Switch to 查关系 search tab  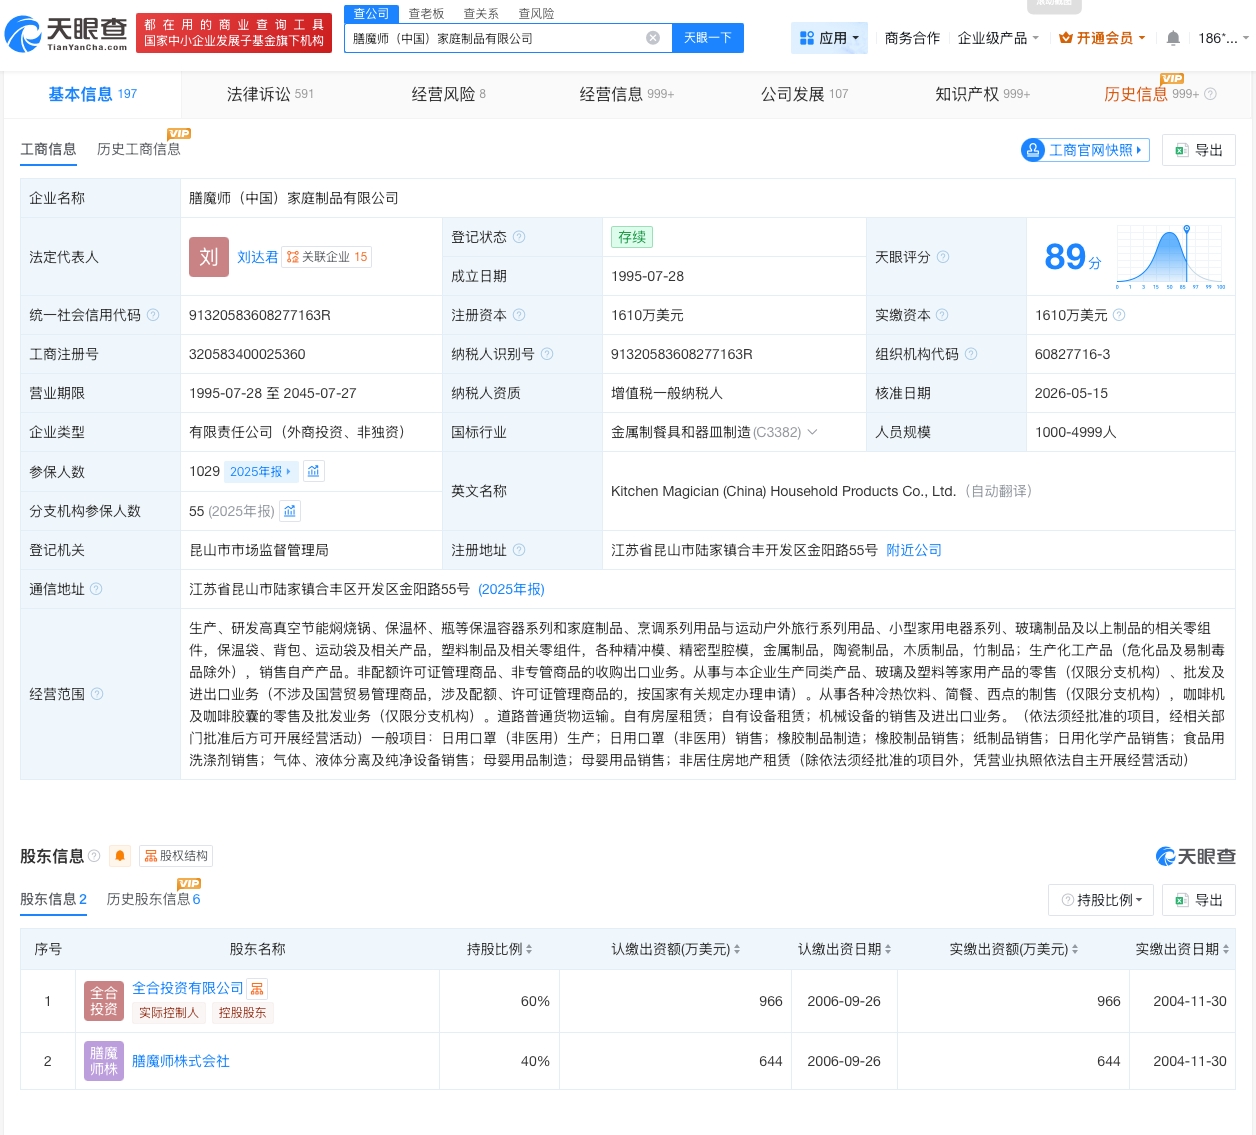(481, 13)
